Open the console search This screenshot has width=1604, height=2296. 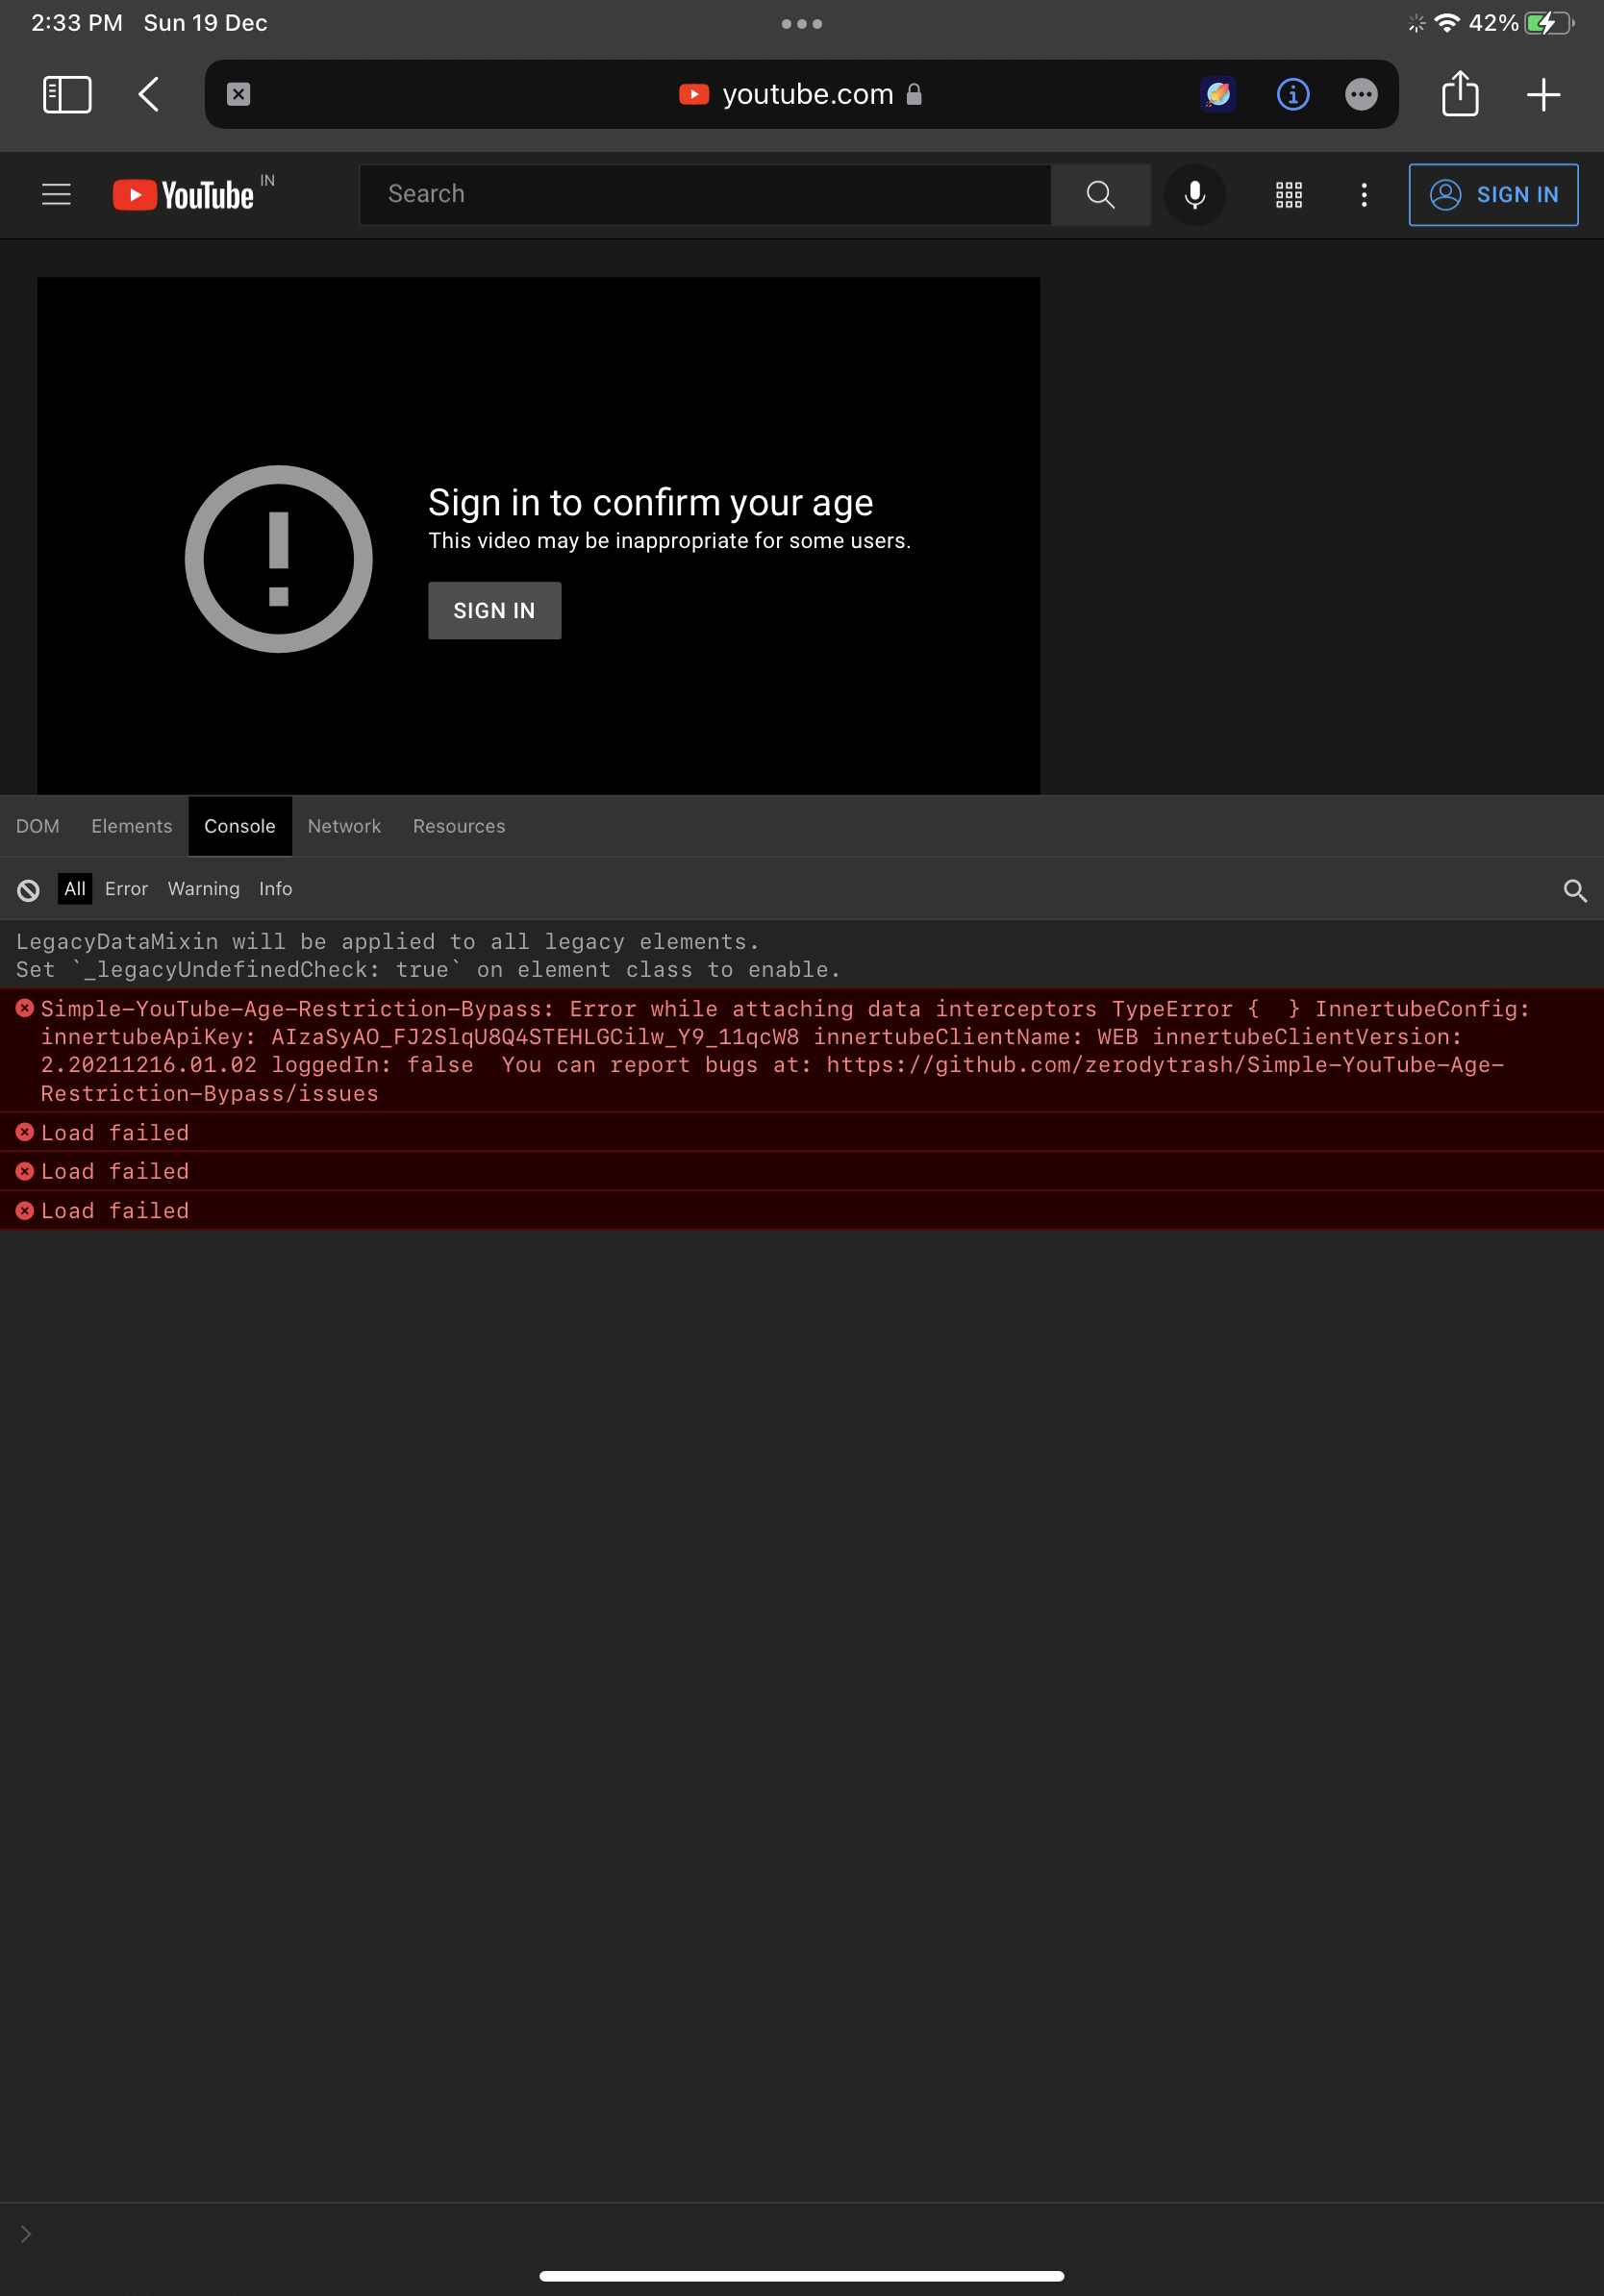tap(1576, 889)
